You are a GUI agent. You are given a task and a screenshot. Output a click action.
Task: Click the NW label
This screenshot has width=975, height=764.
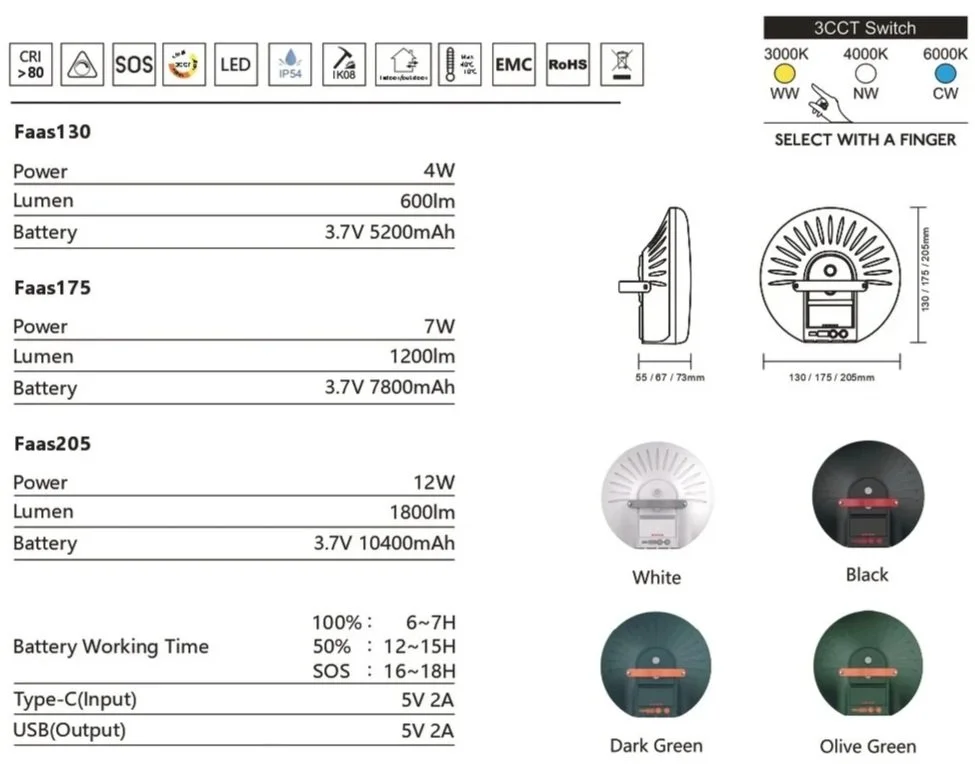click(x=866, y=94)
